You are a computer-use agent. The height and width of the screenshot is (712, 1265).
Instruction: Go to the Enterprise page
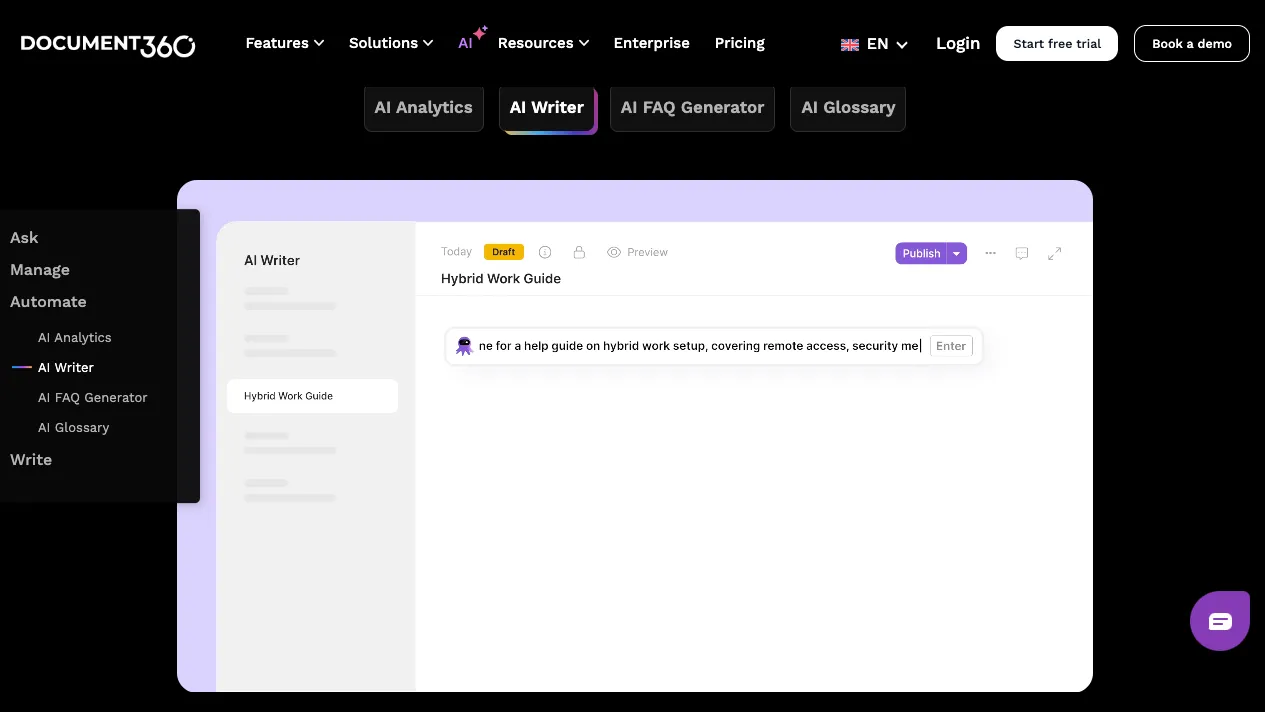coord(651,43)
